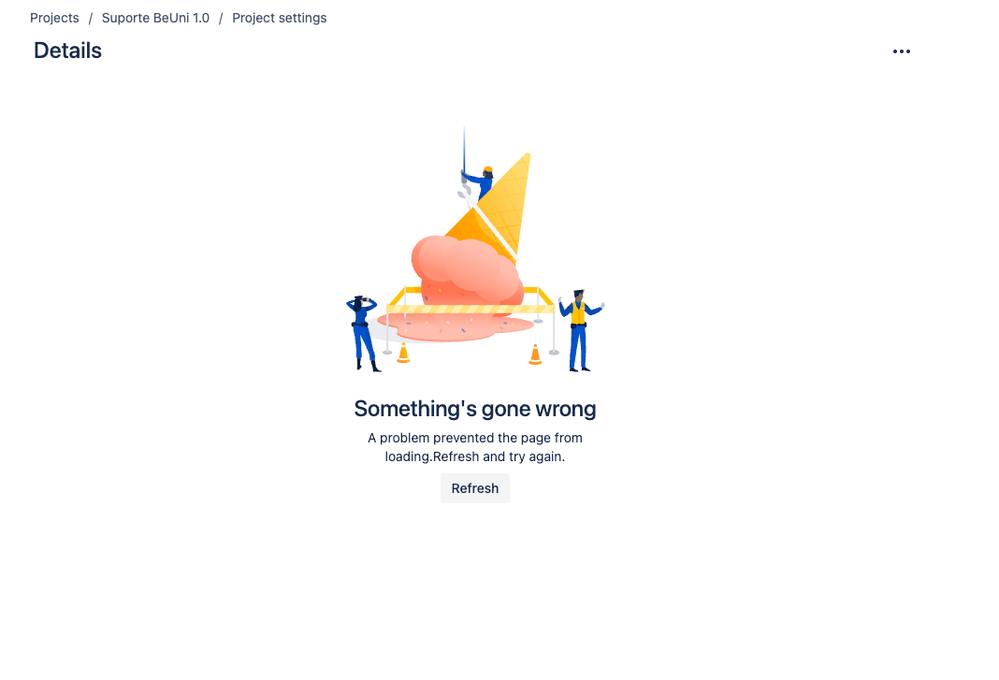Image resolution: width=999 pixels, height=680 pixels.
Task: Click the Refresh button
Action: pos(475,488)
